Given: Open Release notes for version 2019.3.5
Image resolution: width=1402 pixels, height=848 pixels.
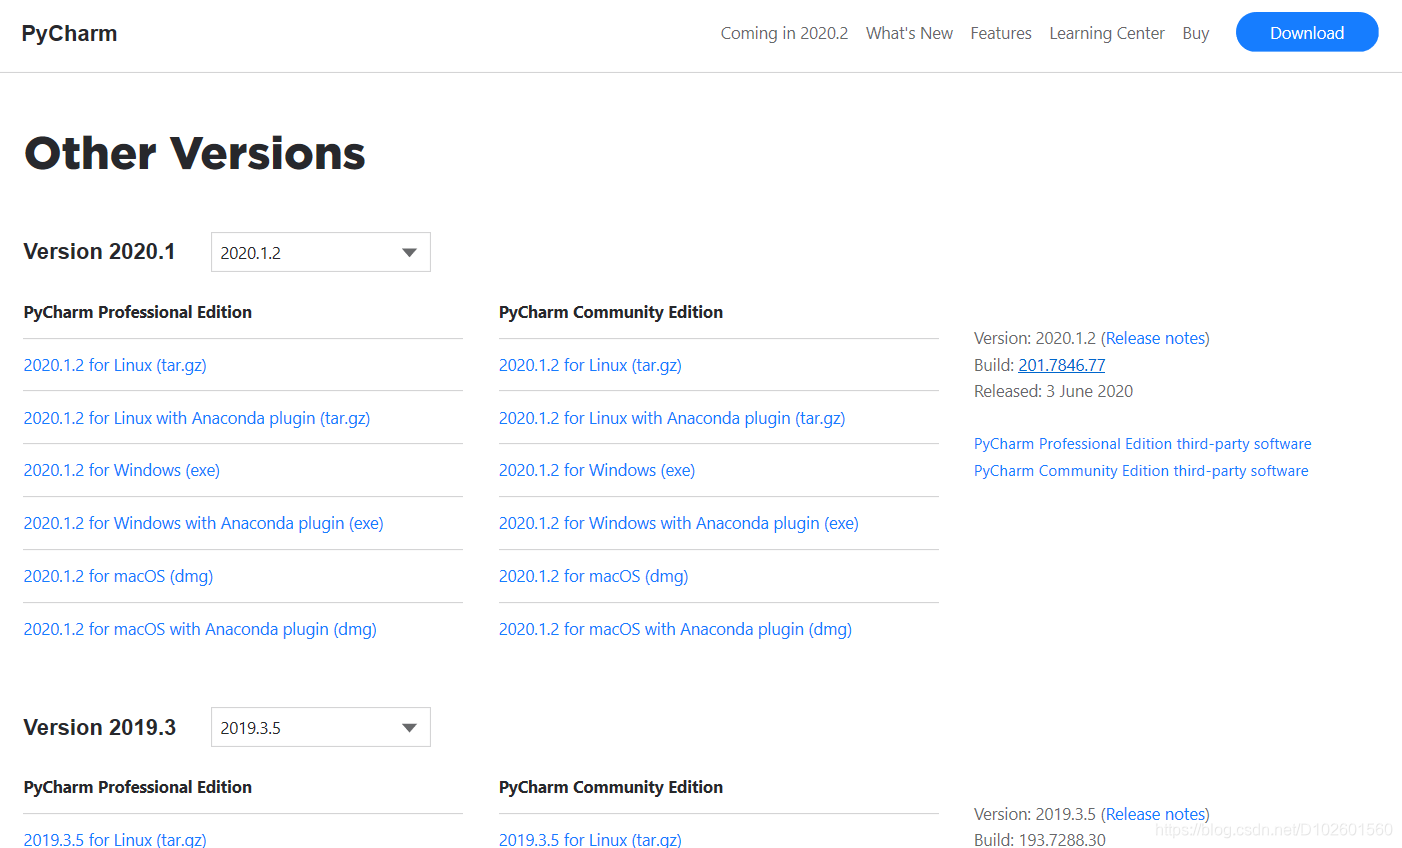Looking at the screenshot, I should pos(1155,814).
